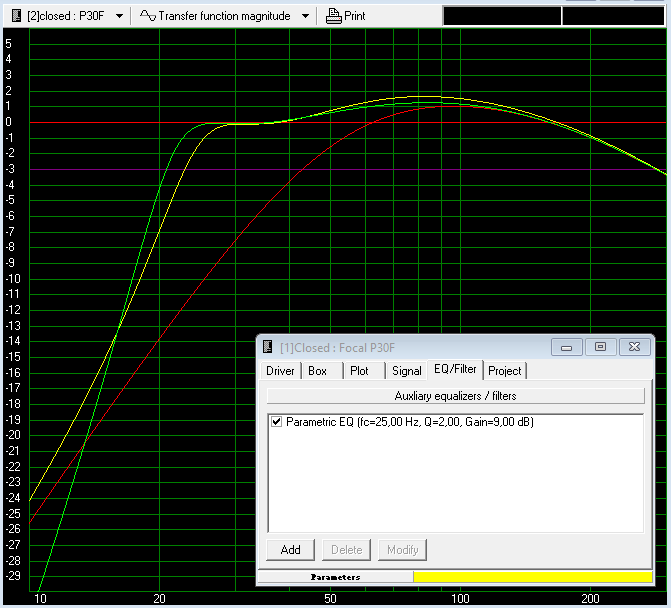
Task: Click the transfer function waveform icon
Action: [148, 16]
